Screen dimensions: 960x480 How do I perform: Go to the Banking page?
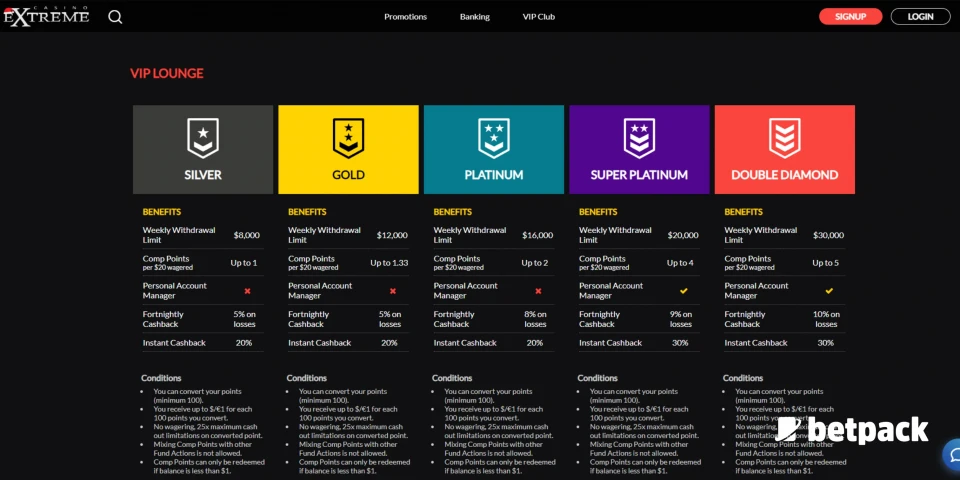coord(474,17)
